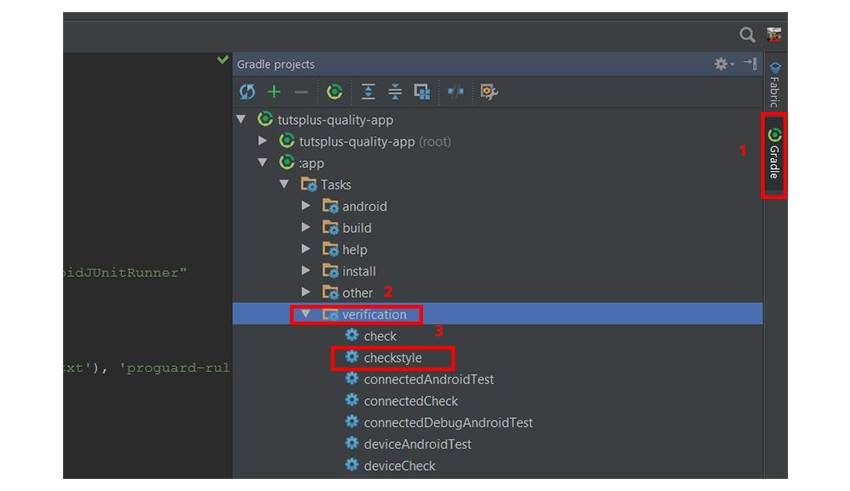Open the panel gear options menu
The image size is (850, 491).
pyautogui.click(x=723, y=64)
